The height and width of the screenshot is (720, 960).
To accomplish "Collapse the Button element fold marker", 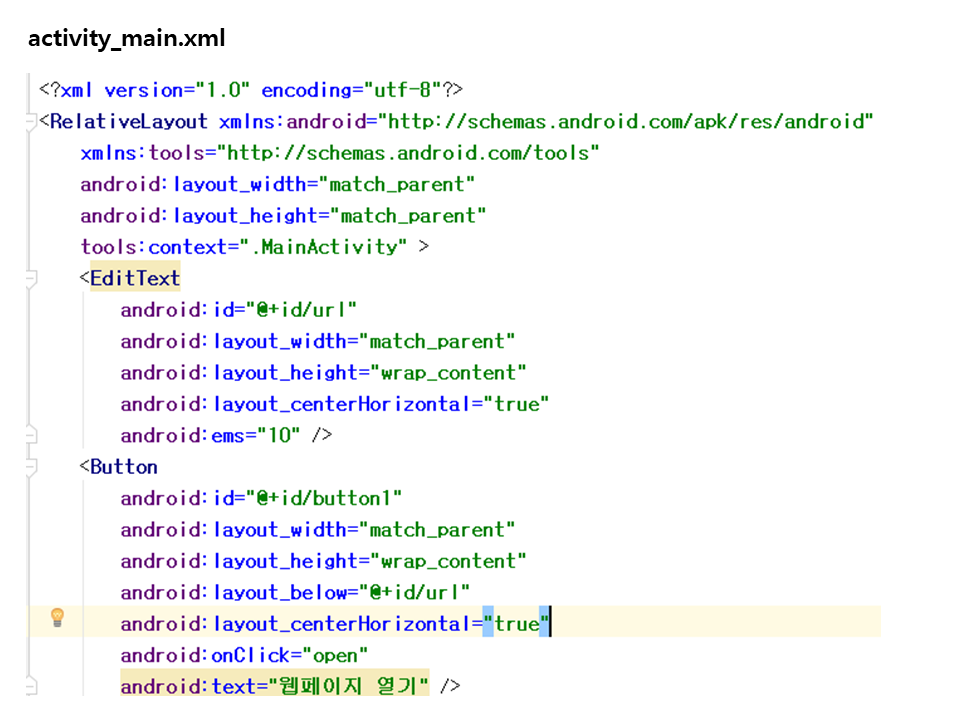I will coord(31,467).
